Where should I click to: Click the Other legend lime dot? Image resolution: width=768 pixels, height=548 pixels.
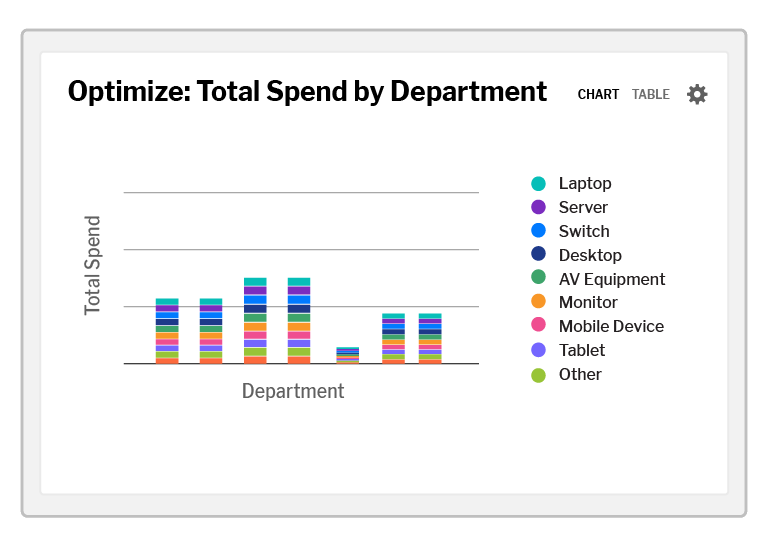(538, 376)
